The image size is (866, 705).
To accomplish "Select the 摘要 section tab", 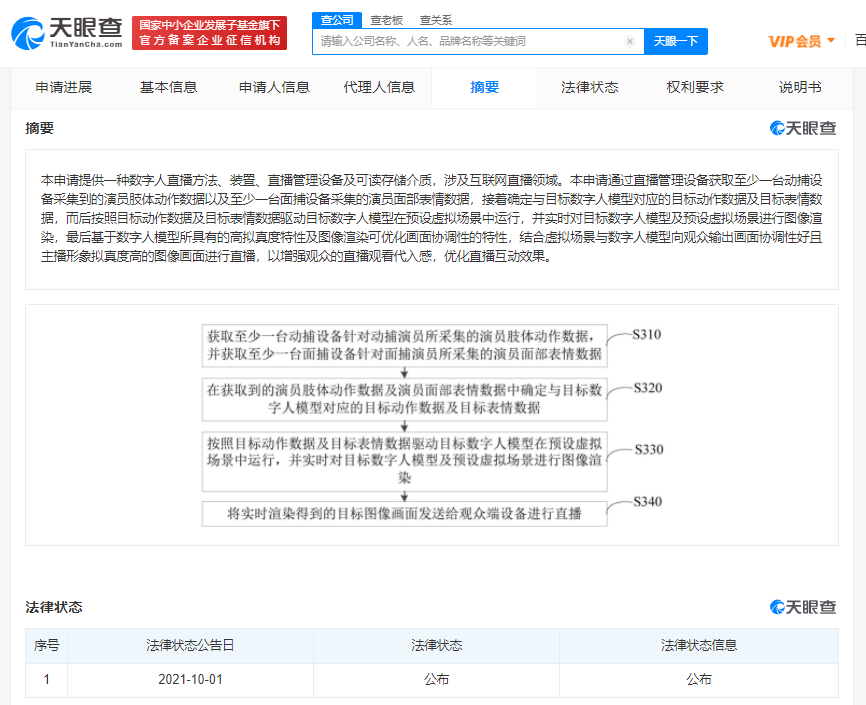I will click(484, 87).
